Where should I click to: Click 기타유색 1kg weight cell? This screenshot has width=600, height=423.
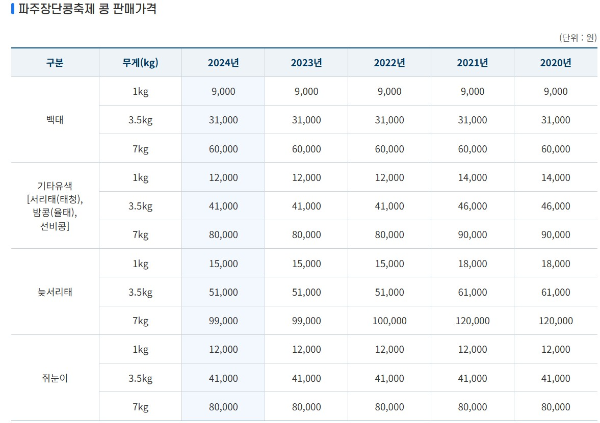(140, 177)
